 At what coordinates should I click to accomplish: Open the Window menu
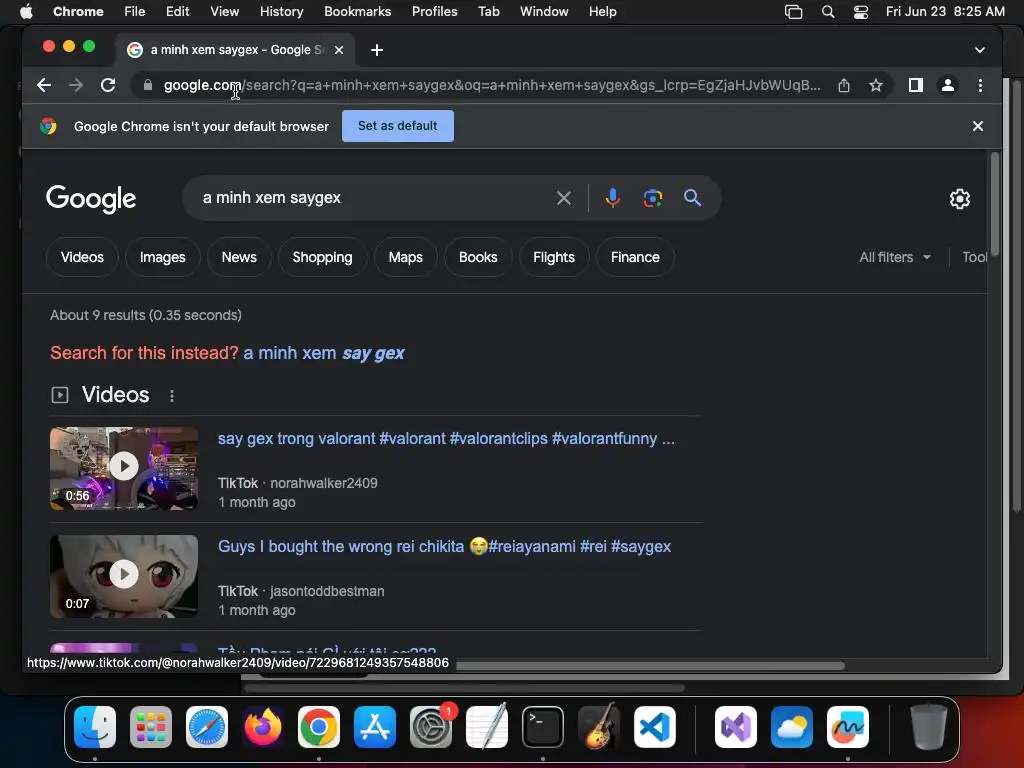click(544, 12)
